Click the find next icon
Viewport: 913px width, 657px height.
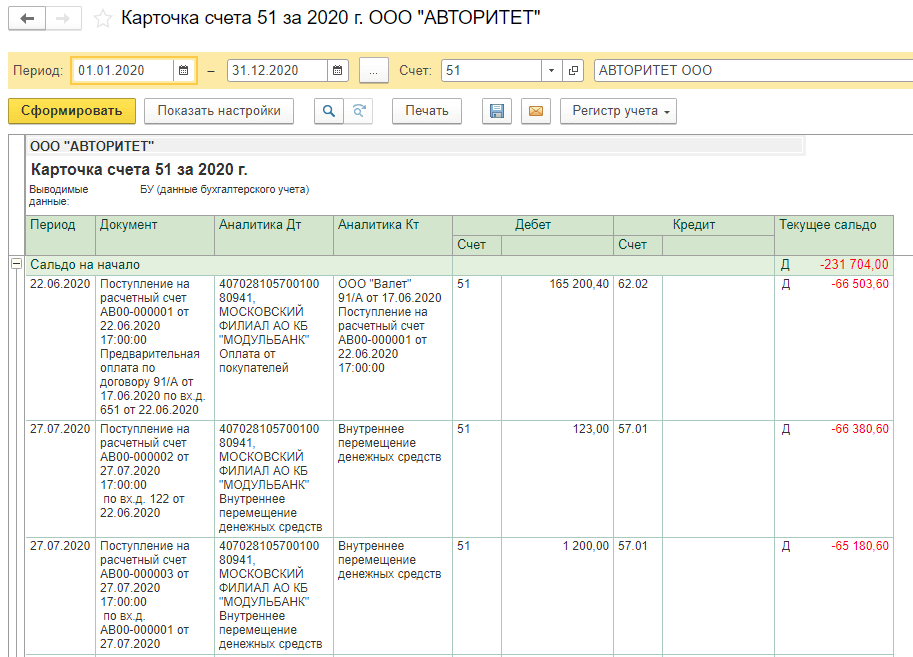pyautogui.click(x=358, y=111)
